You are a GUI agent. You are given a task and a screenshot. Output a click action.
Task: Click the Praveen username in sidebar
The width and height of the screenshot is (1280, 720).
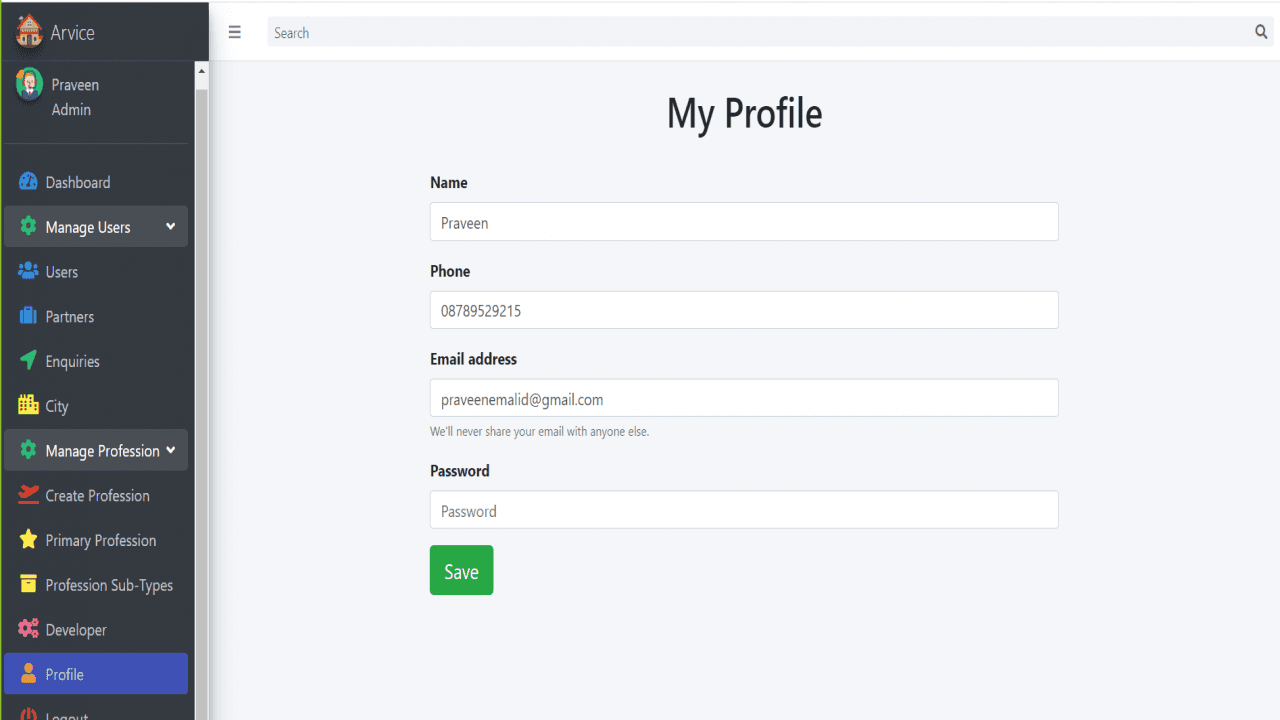(75, 85)
